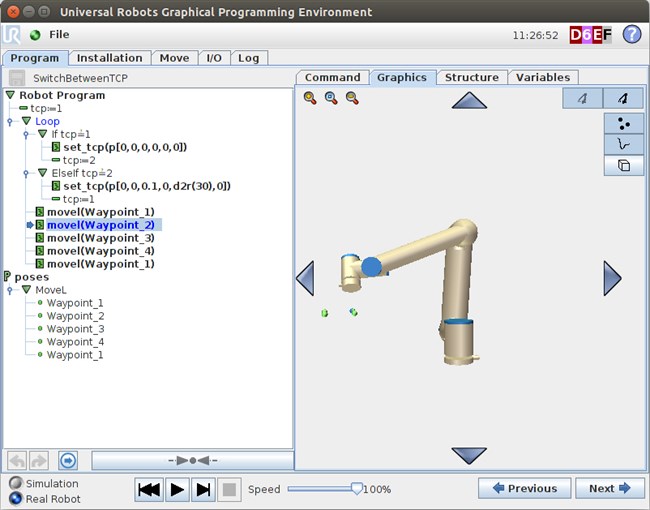Switch to the Command tab
Viewport: 650px width, 510px height.
[x=332, y=78]
